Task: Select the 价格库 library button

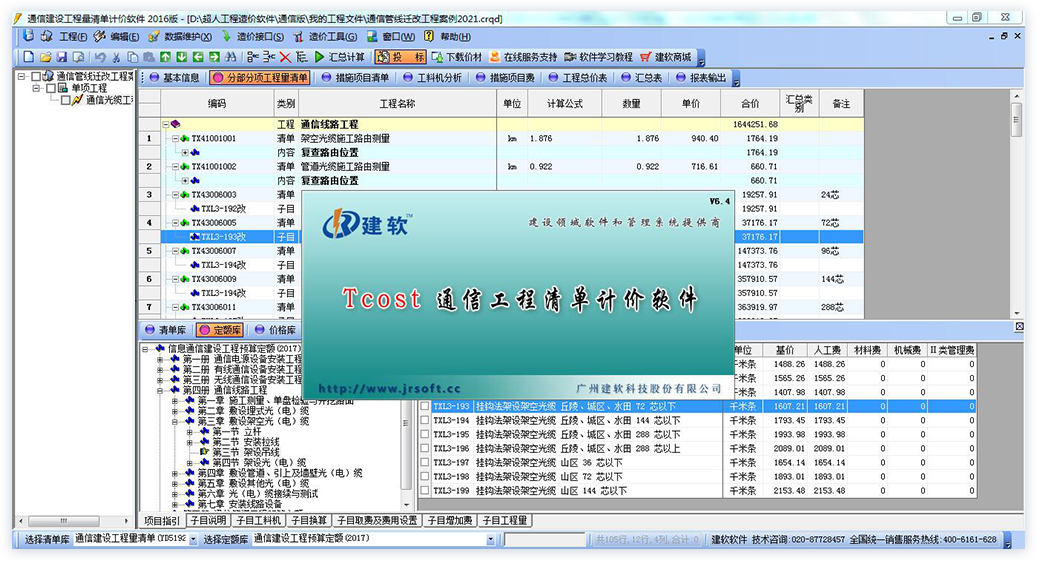Action: (x=275, y=330)
